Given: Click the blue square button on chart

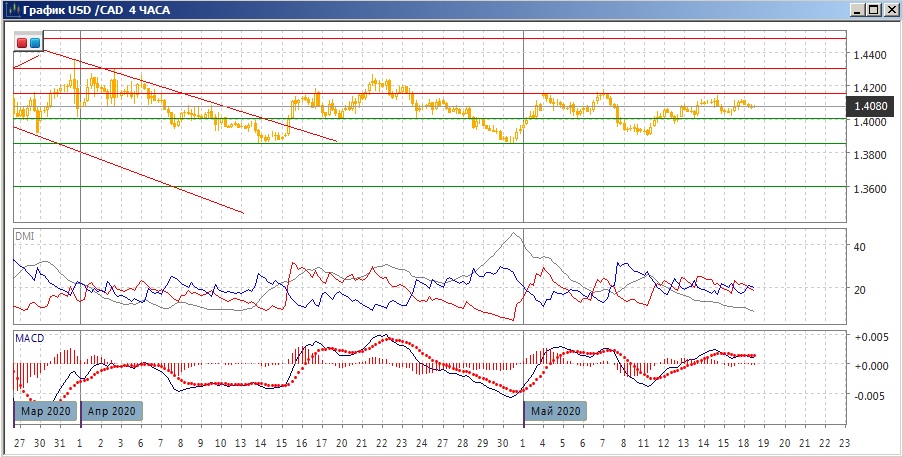Looking at the screenshot, I should click(35, 43).
